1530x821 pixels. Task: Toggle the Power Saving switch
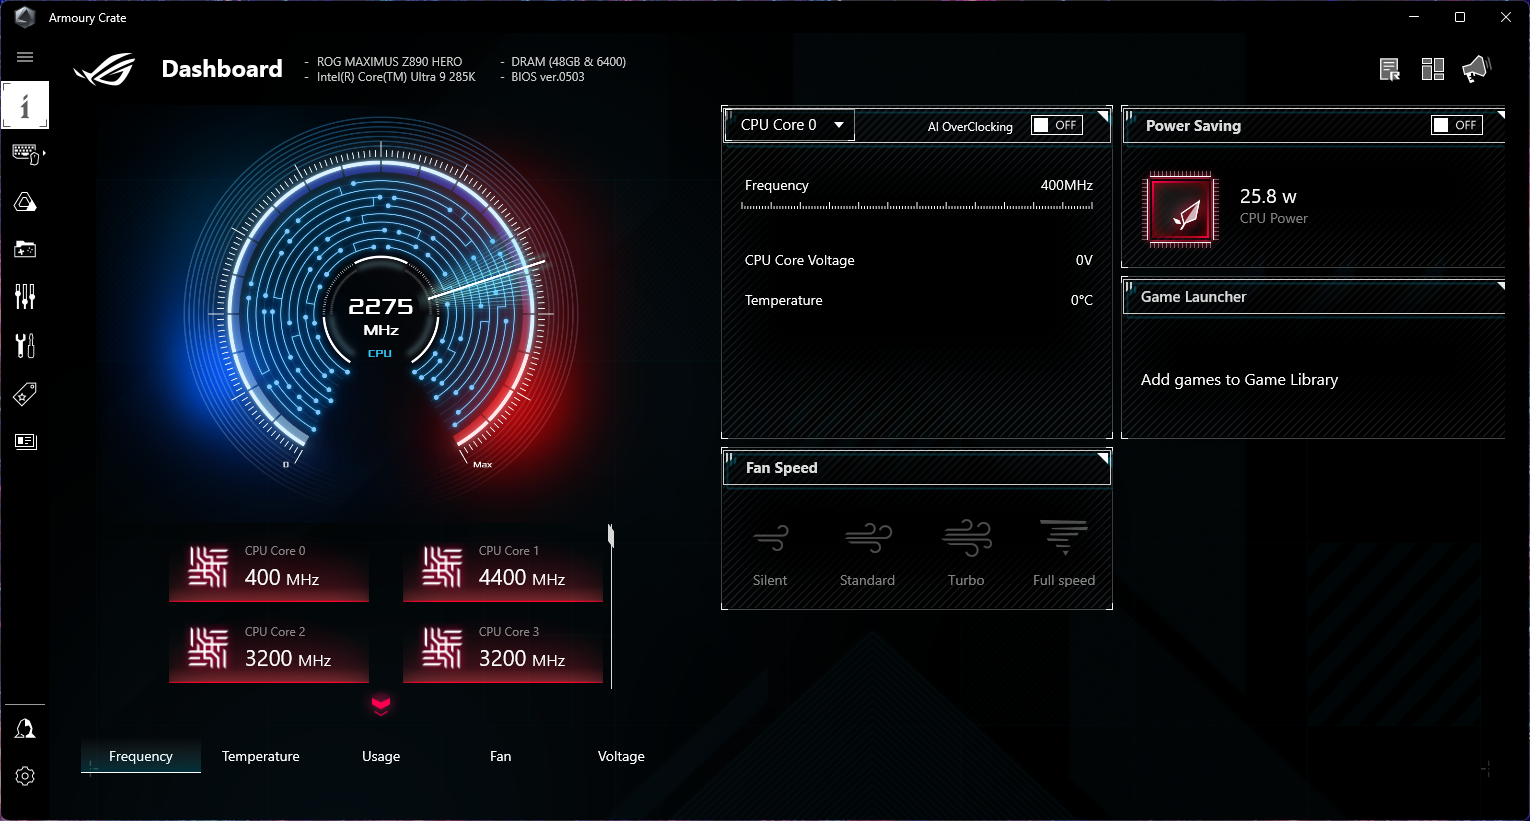(1455, 125)
